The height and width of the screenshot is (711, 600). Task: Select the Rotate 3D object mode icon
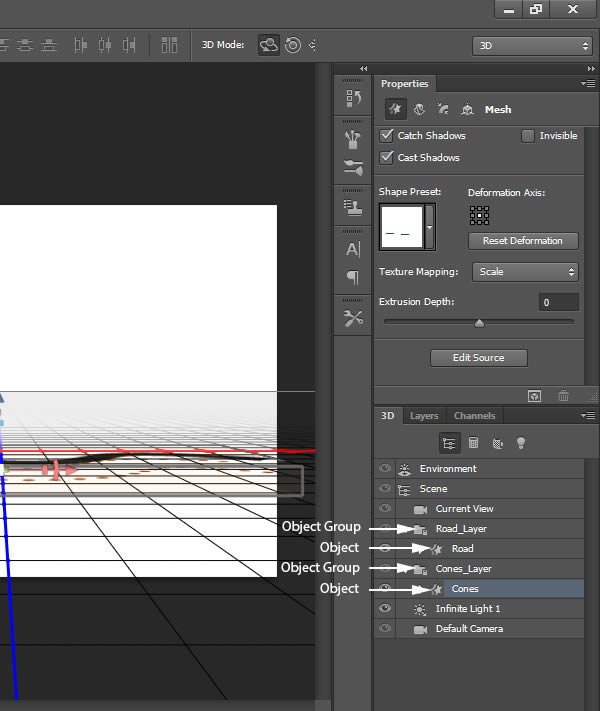(x=268, y=45)
